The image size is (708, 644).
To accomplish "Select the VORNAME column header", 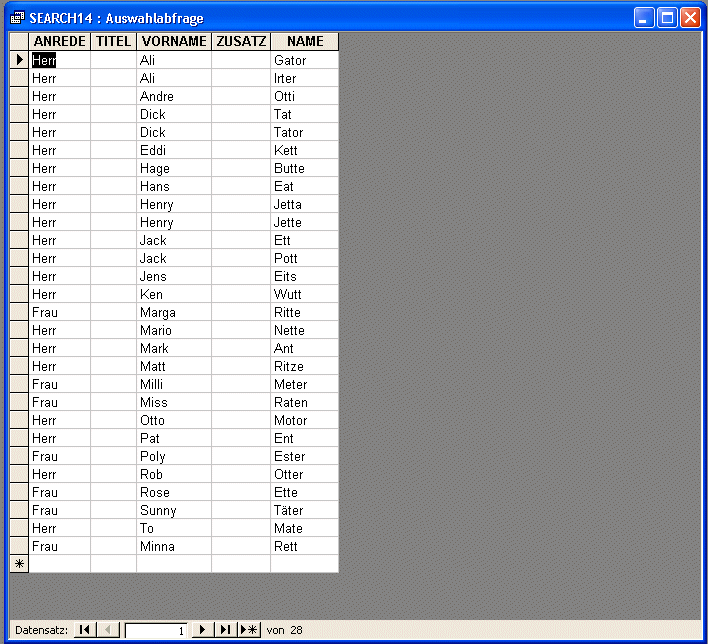I will [174, 41].
